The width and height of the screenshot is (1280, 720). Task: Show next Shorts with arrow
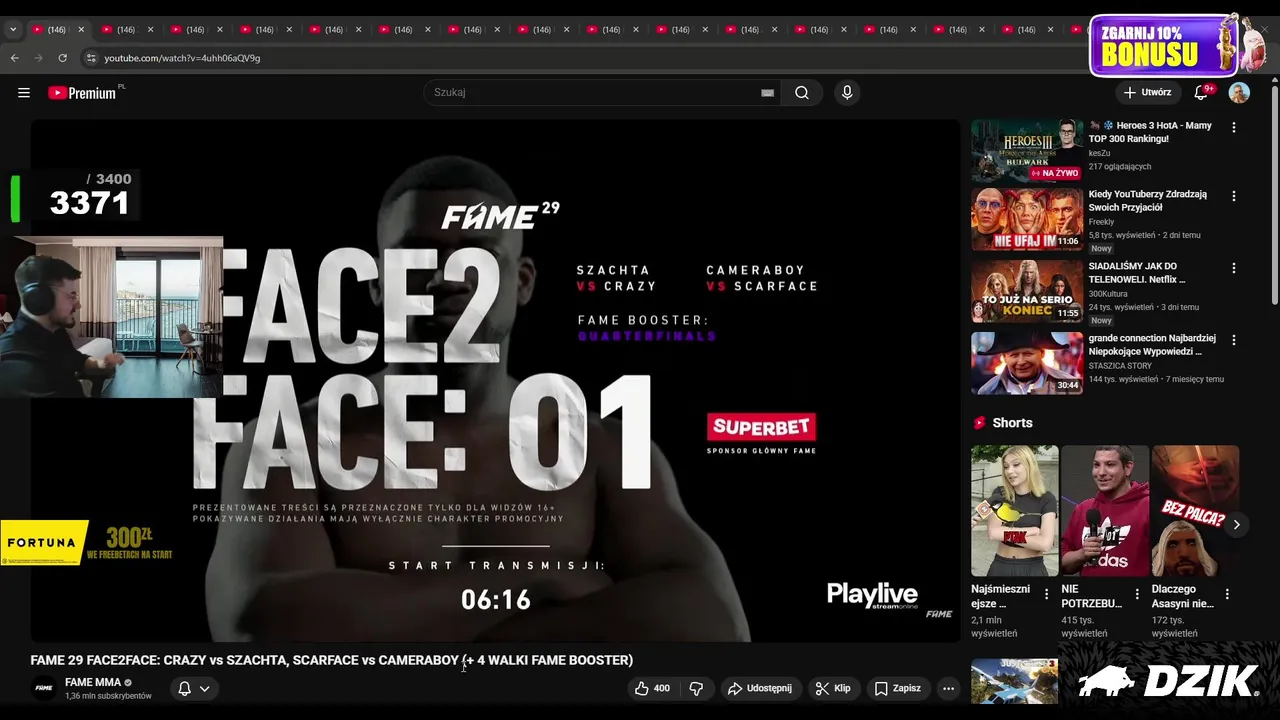(x=1236, y=525)
